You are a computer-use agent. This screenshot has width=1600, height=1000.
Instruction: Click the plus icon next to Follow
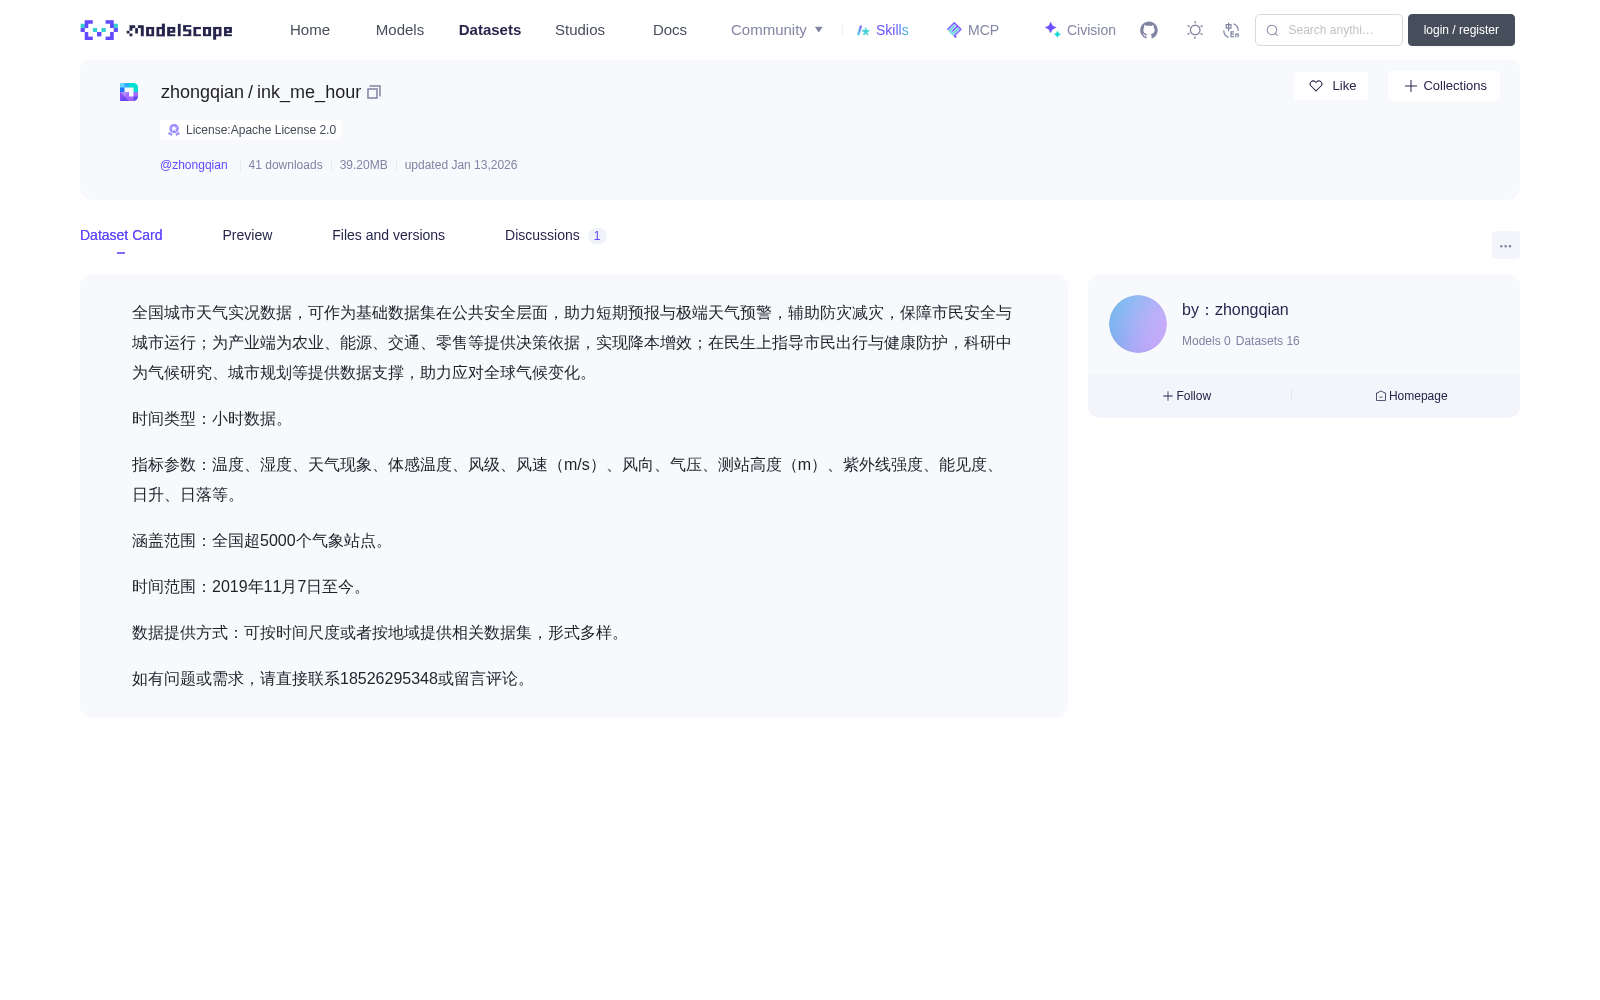click(1168, 396)
